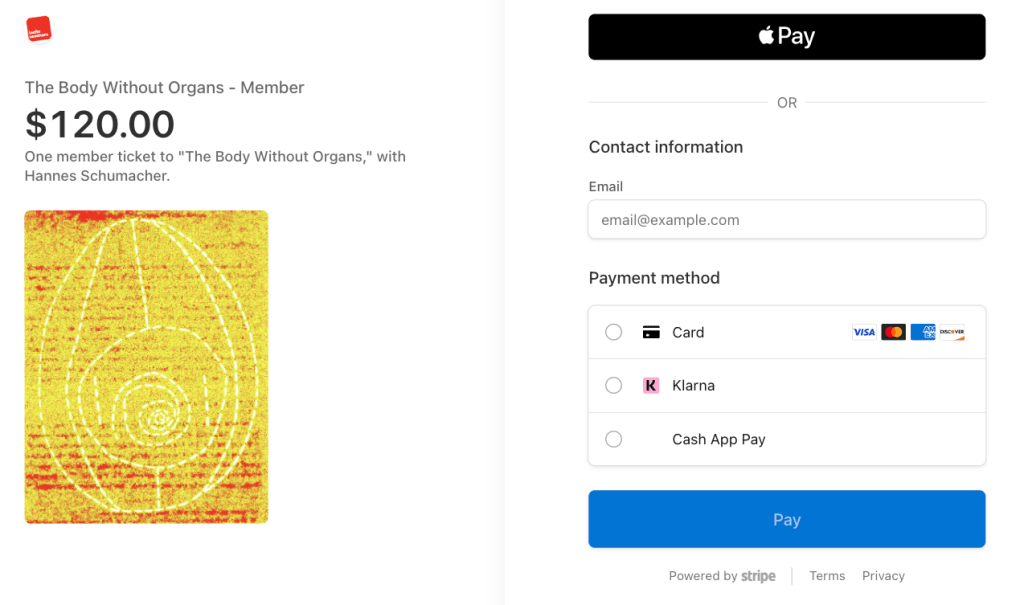Screen dimensions: 1024x605
Task: Click the American Express logo
Action: (922, 332)
